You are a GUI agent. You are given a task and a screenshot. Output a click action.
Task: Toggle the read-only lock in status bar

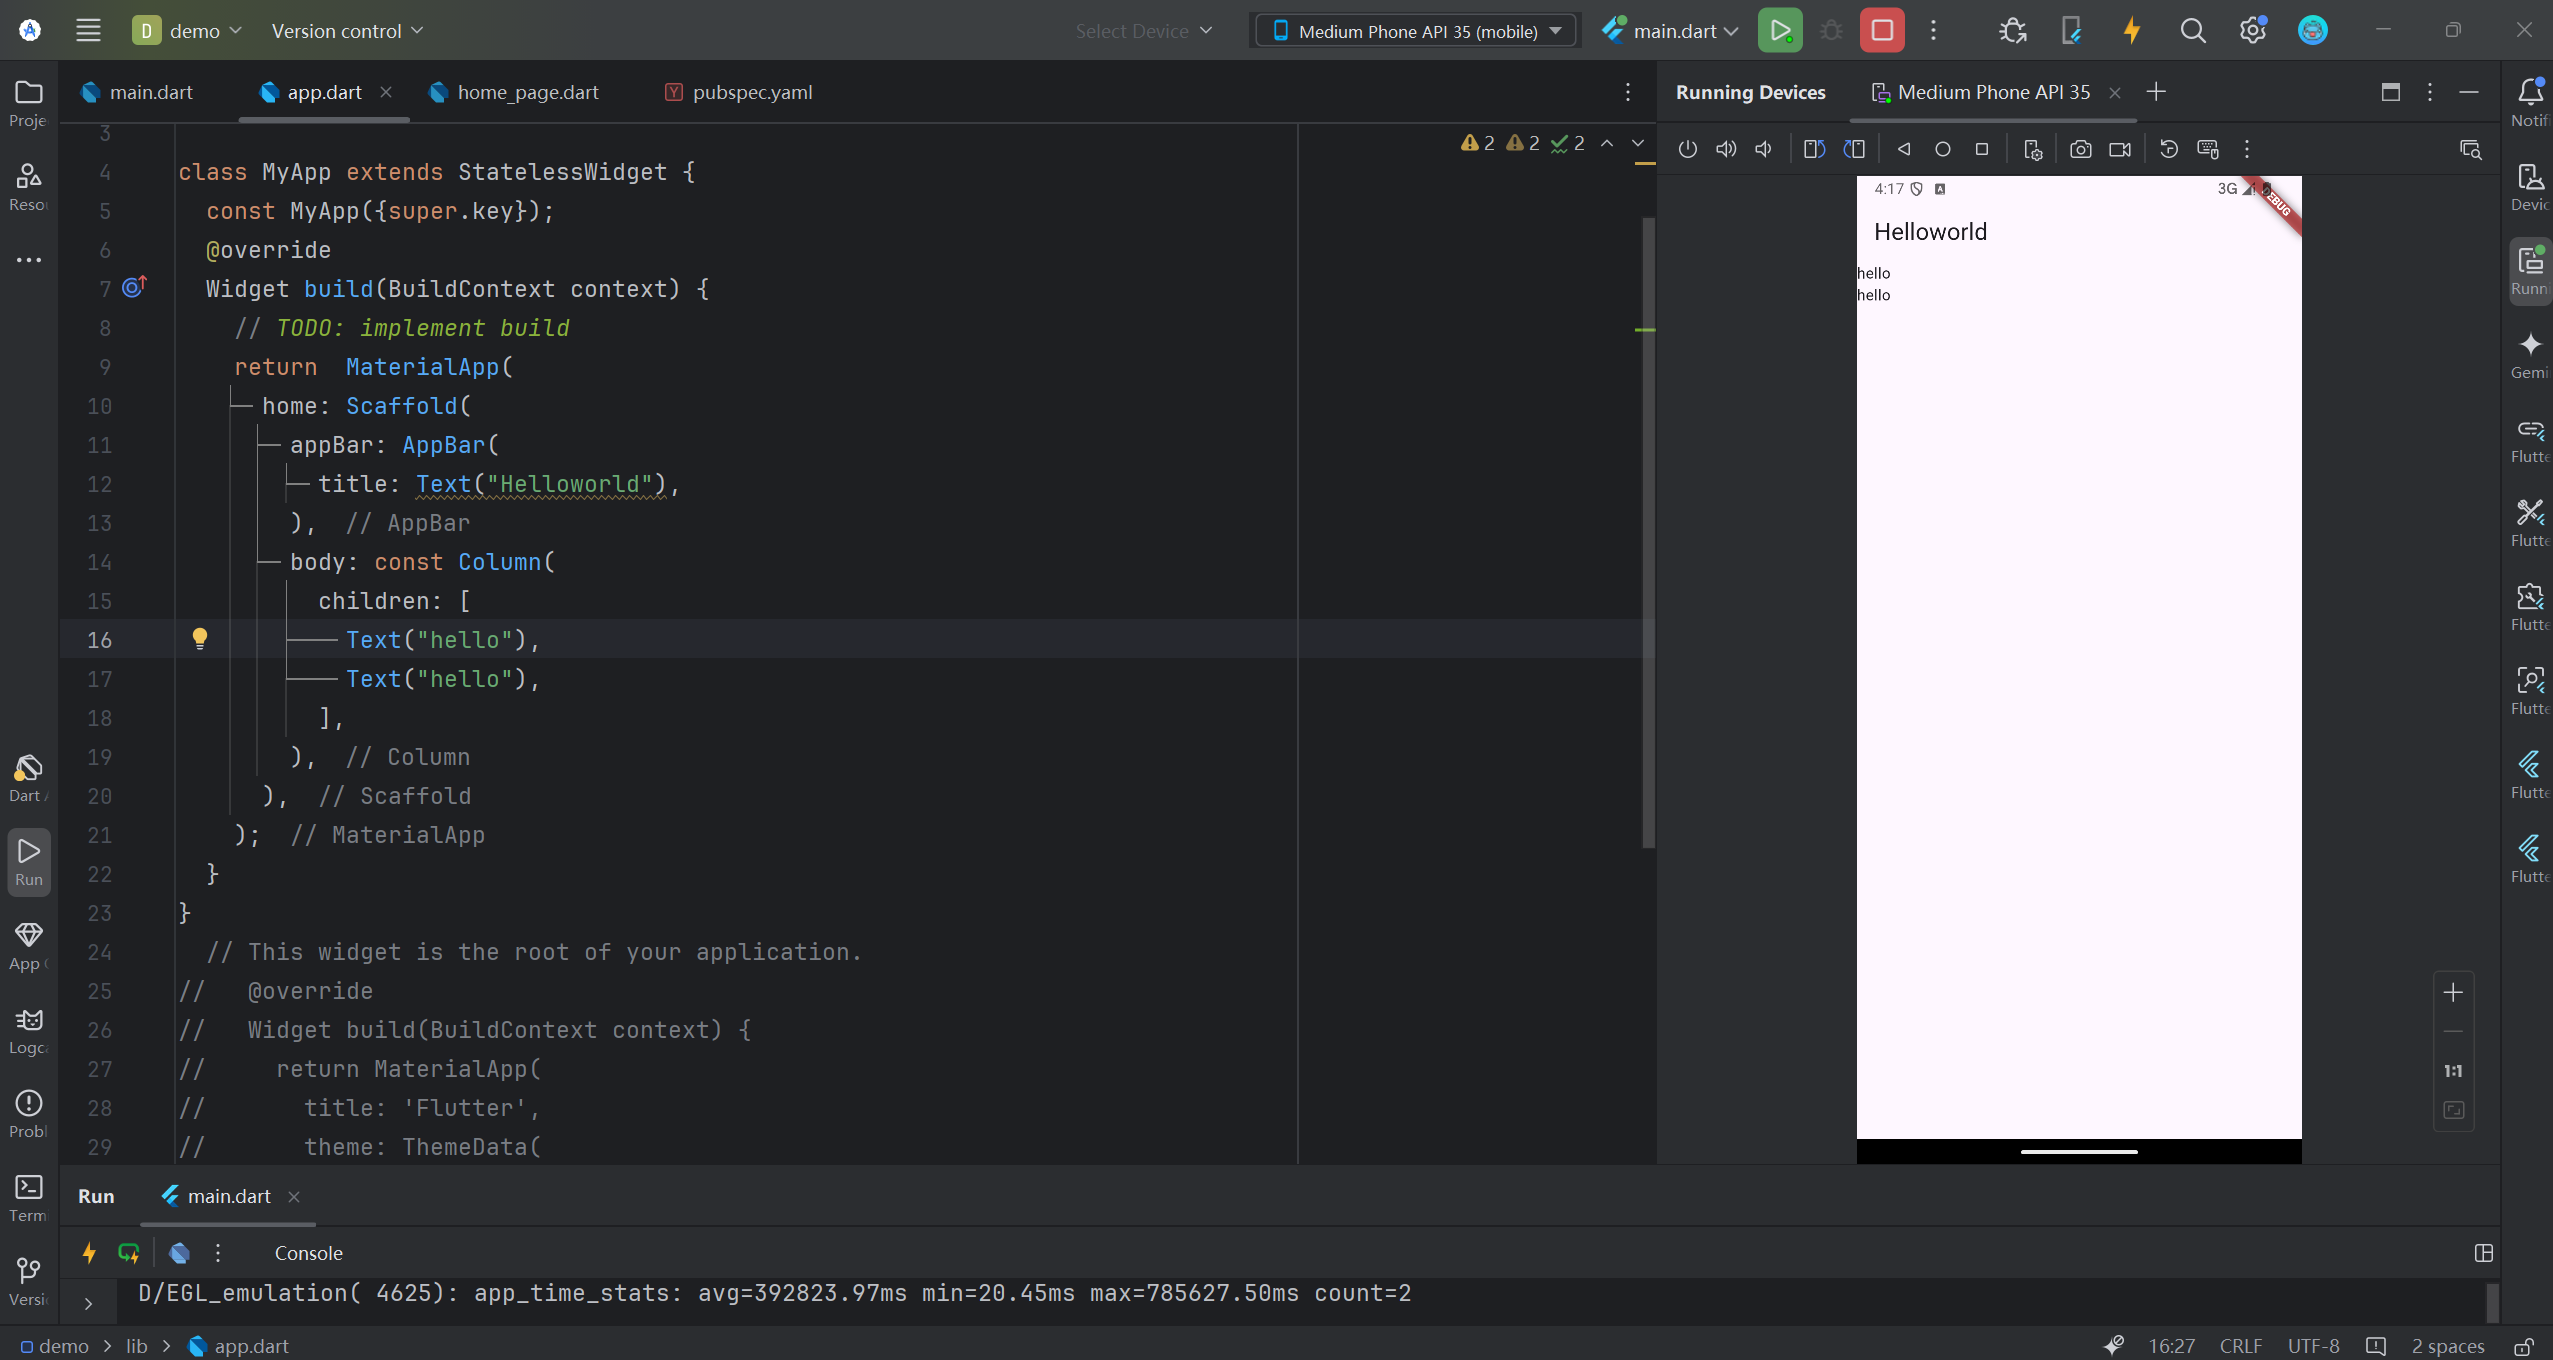point(2524,1346)
